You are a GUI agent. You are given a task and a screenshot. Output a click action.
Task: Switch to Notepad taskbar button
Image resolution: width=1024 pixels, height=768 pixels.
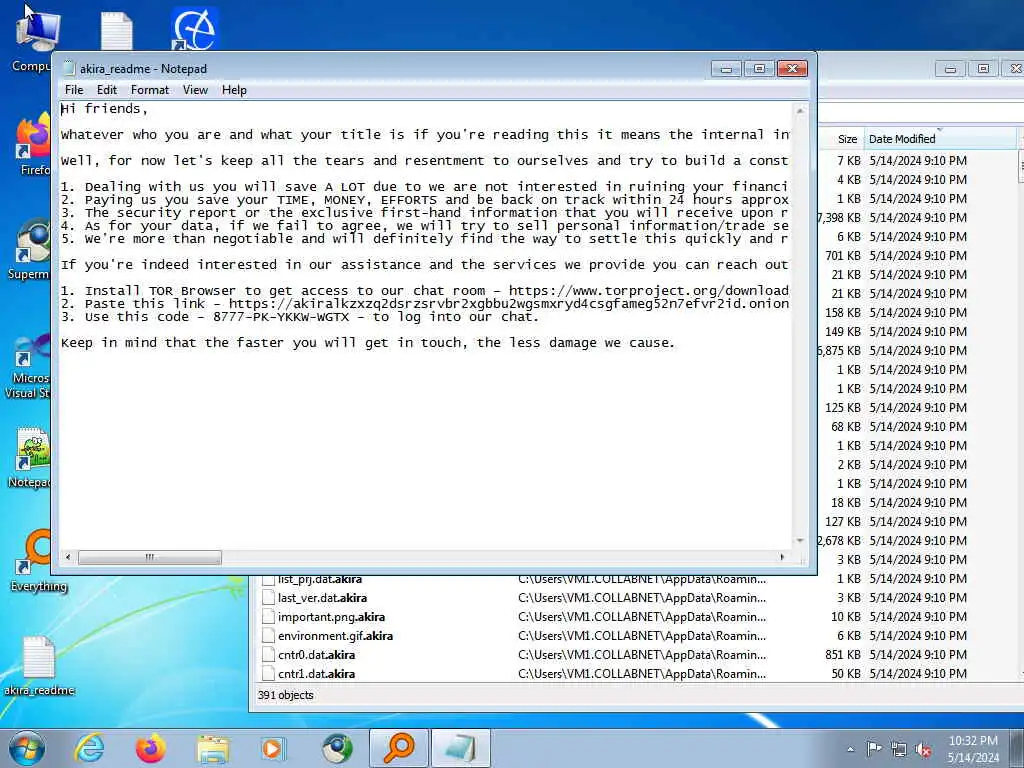460,748
